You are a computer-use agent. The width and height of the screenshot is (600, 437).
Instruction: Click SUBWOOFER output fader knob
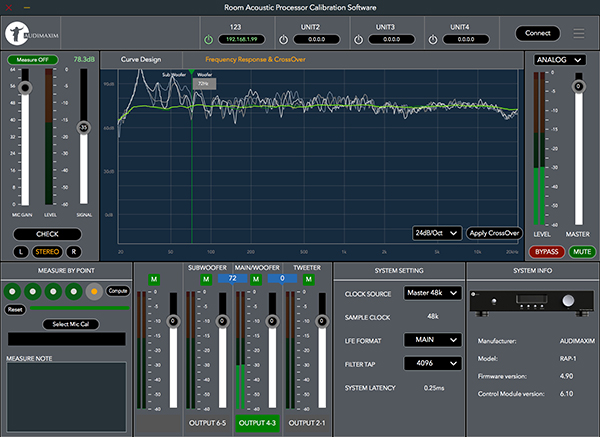pos(222,321)
